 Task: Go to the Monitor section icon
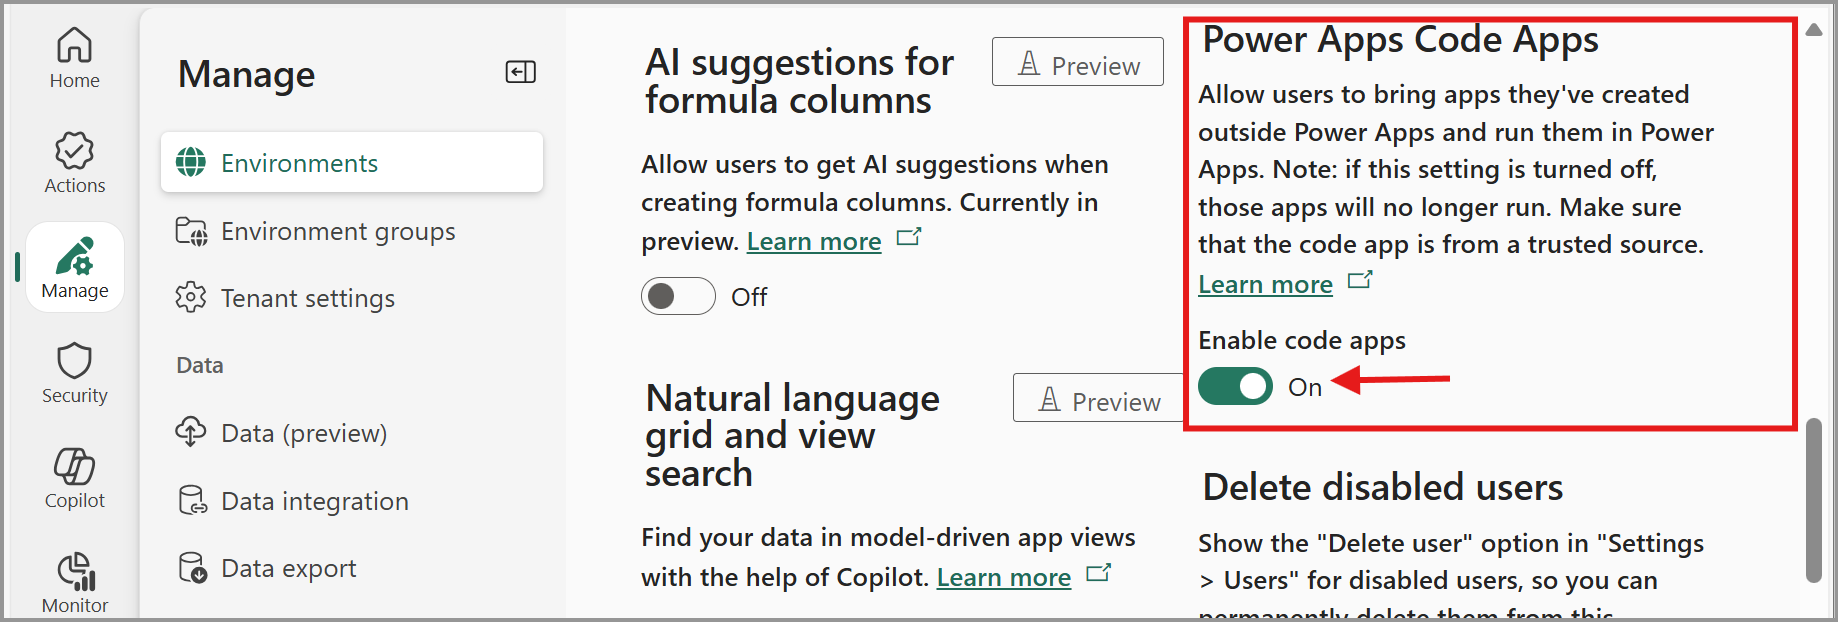75,583
